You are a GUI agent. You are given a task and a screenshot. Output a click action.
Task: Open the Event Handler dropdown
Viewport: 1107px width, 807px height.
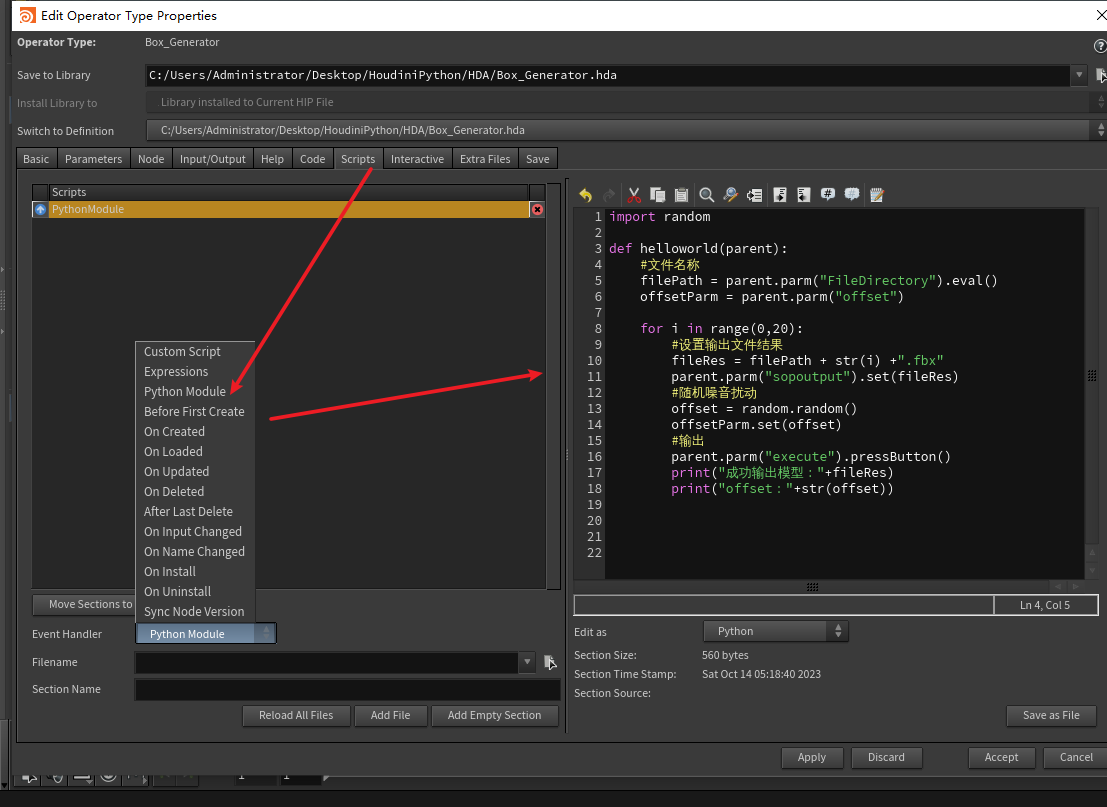(205, 634)
